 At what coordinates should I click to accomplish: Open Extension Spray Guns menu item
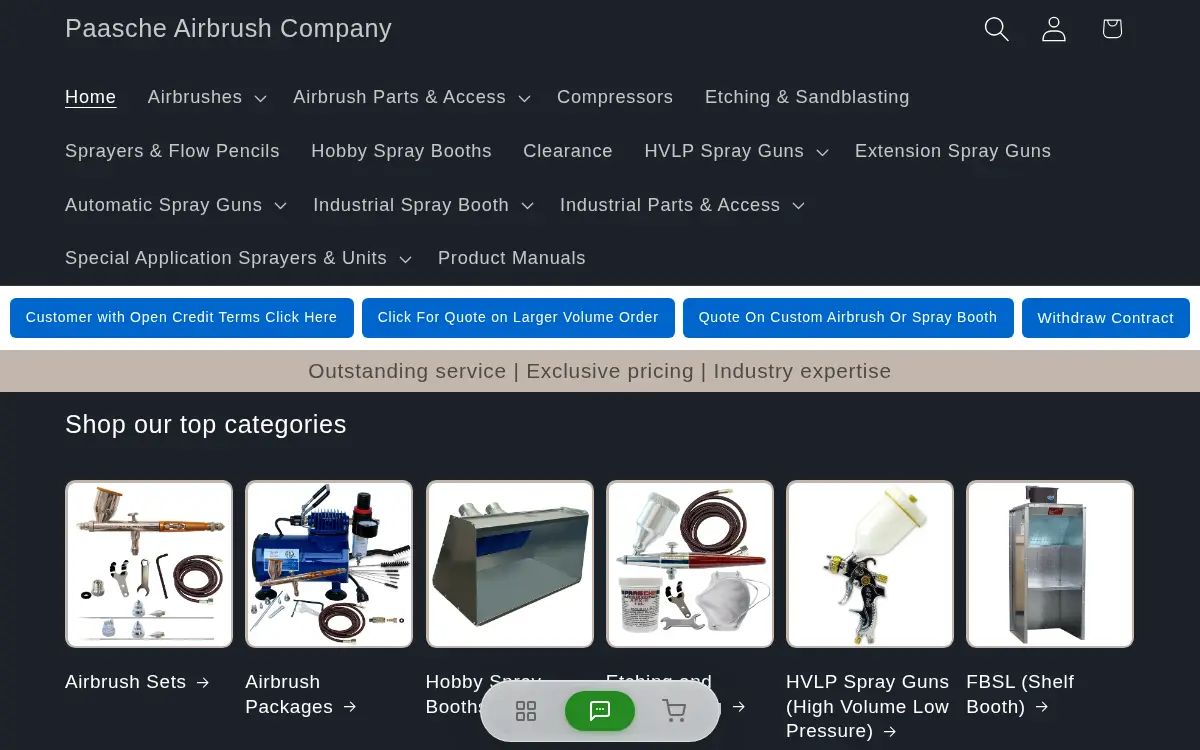point(953,151)
